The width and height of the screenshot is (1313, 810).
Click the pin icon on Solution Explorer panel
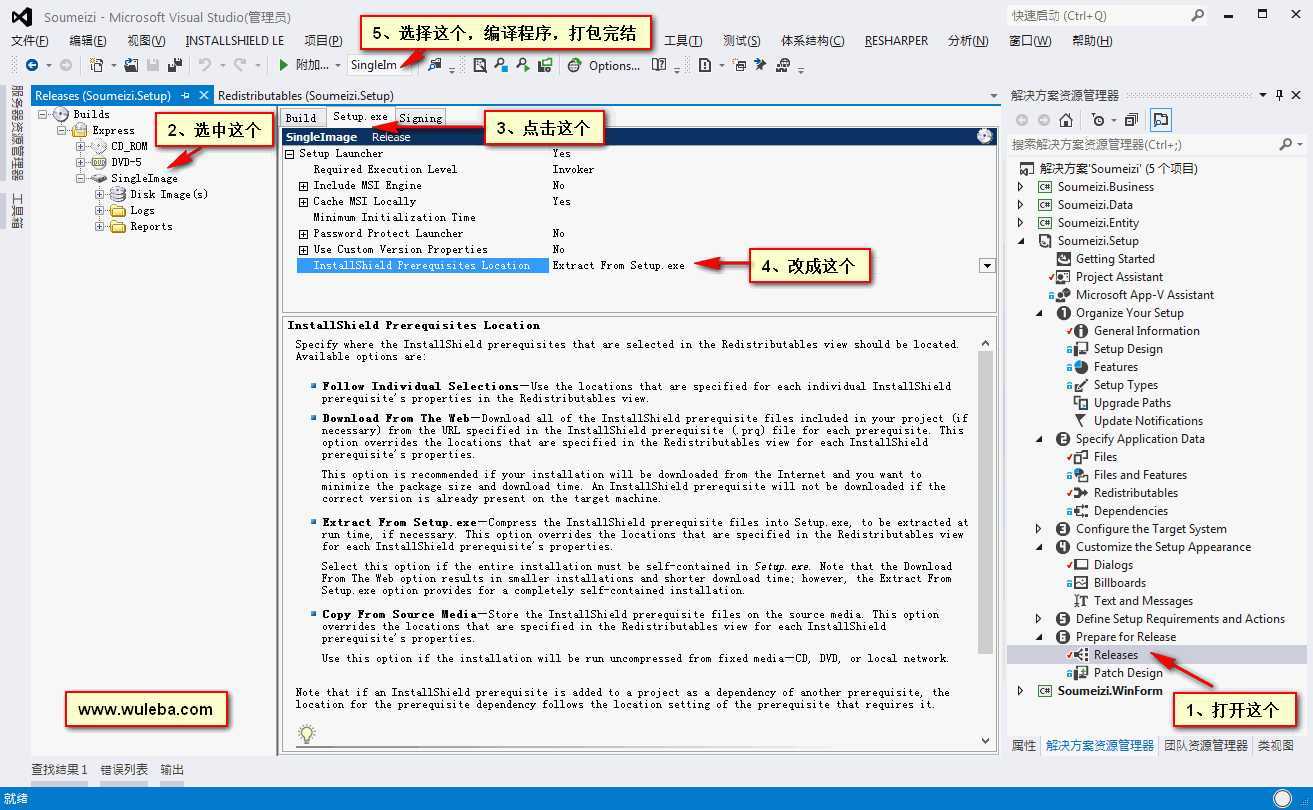1279,95
